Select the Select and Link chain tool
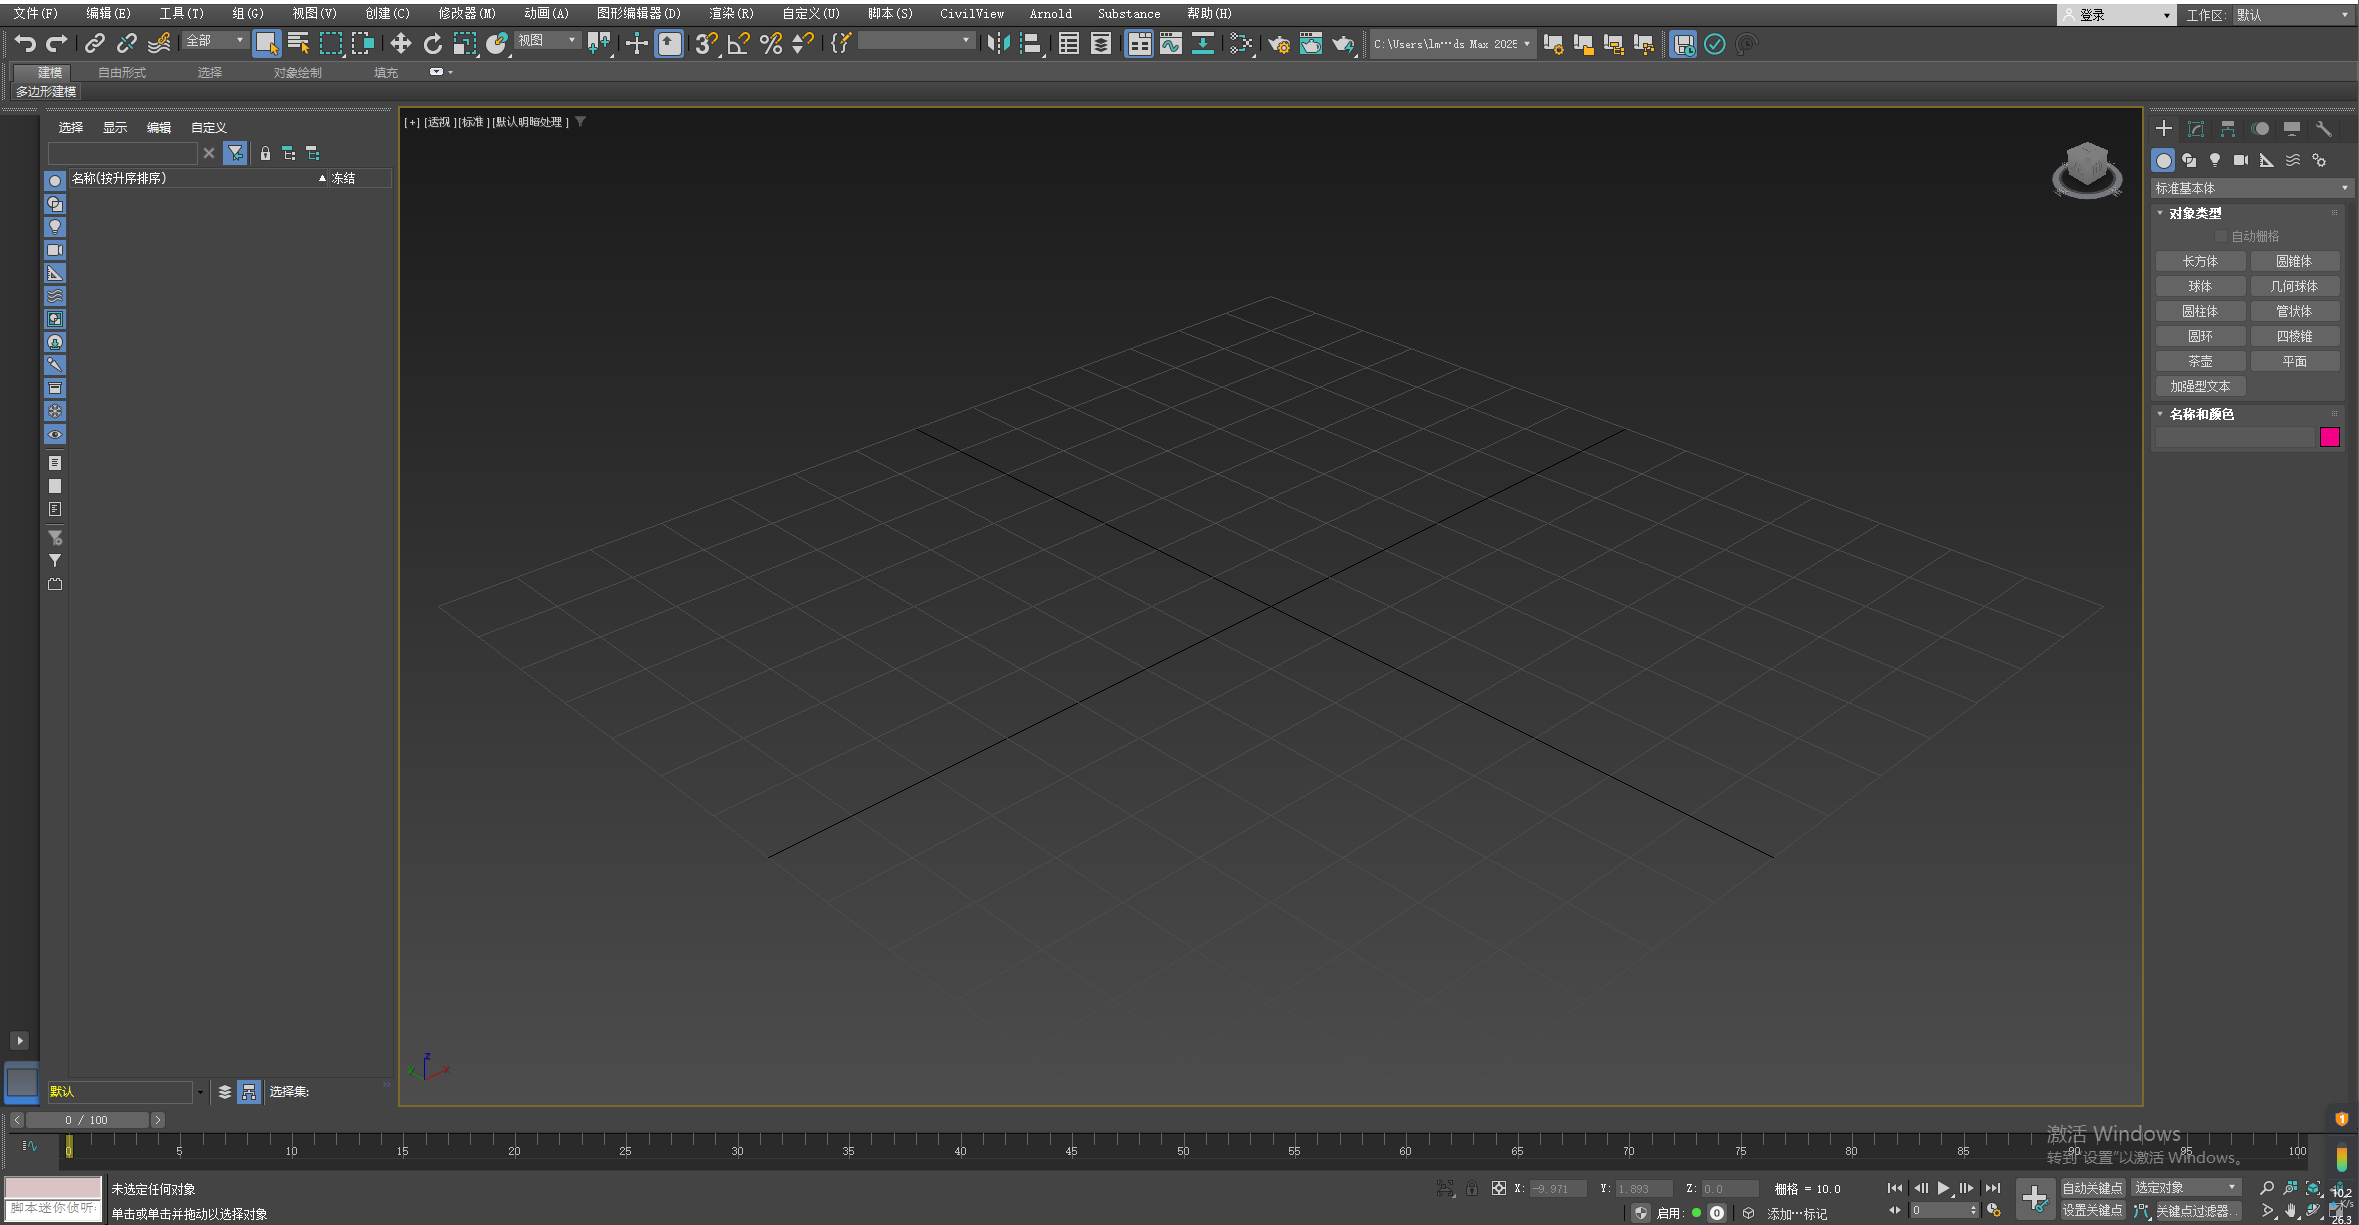The width and height of the screenshot is (2359, 1225). (95, 43)
